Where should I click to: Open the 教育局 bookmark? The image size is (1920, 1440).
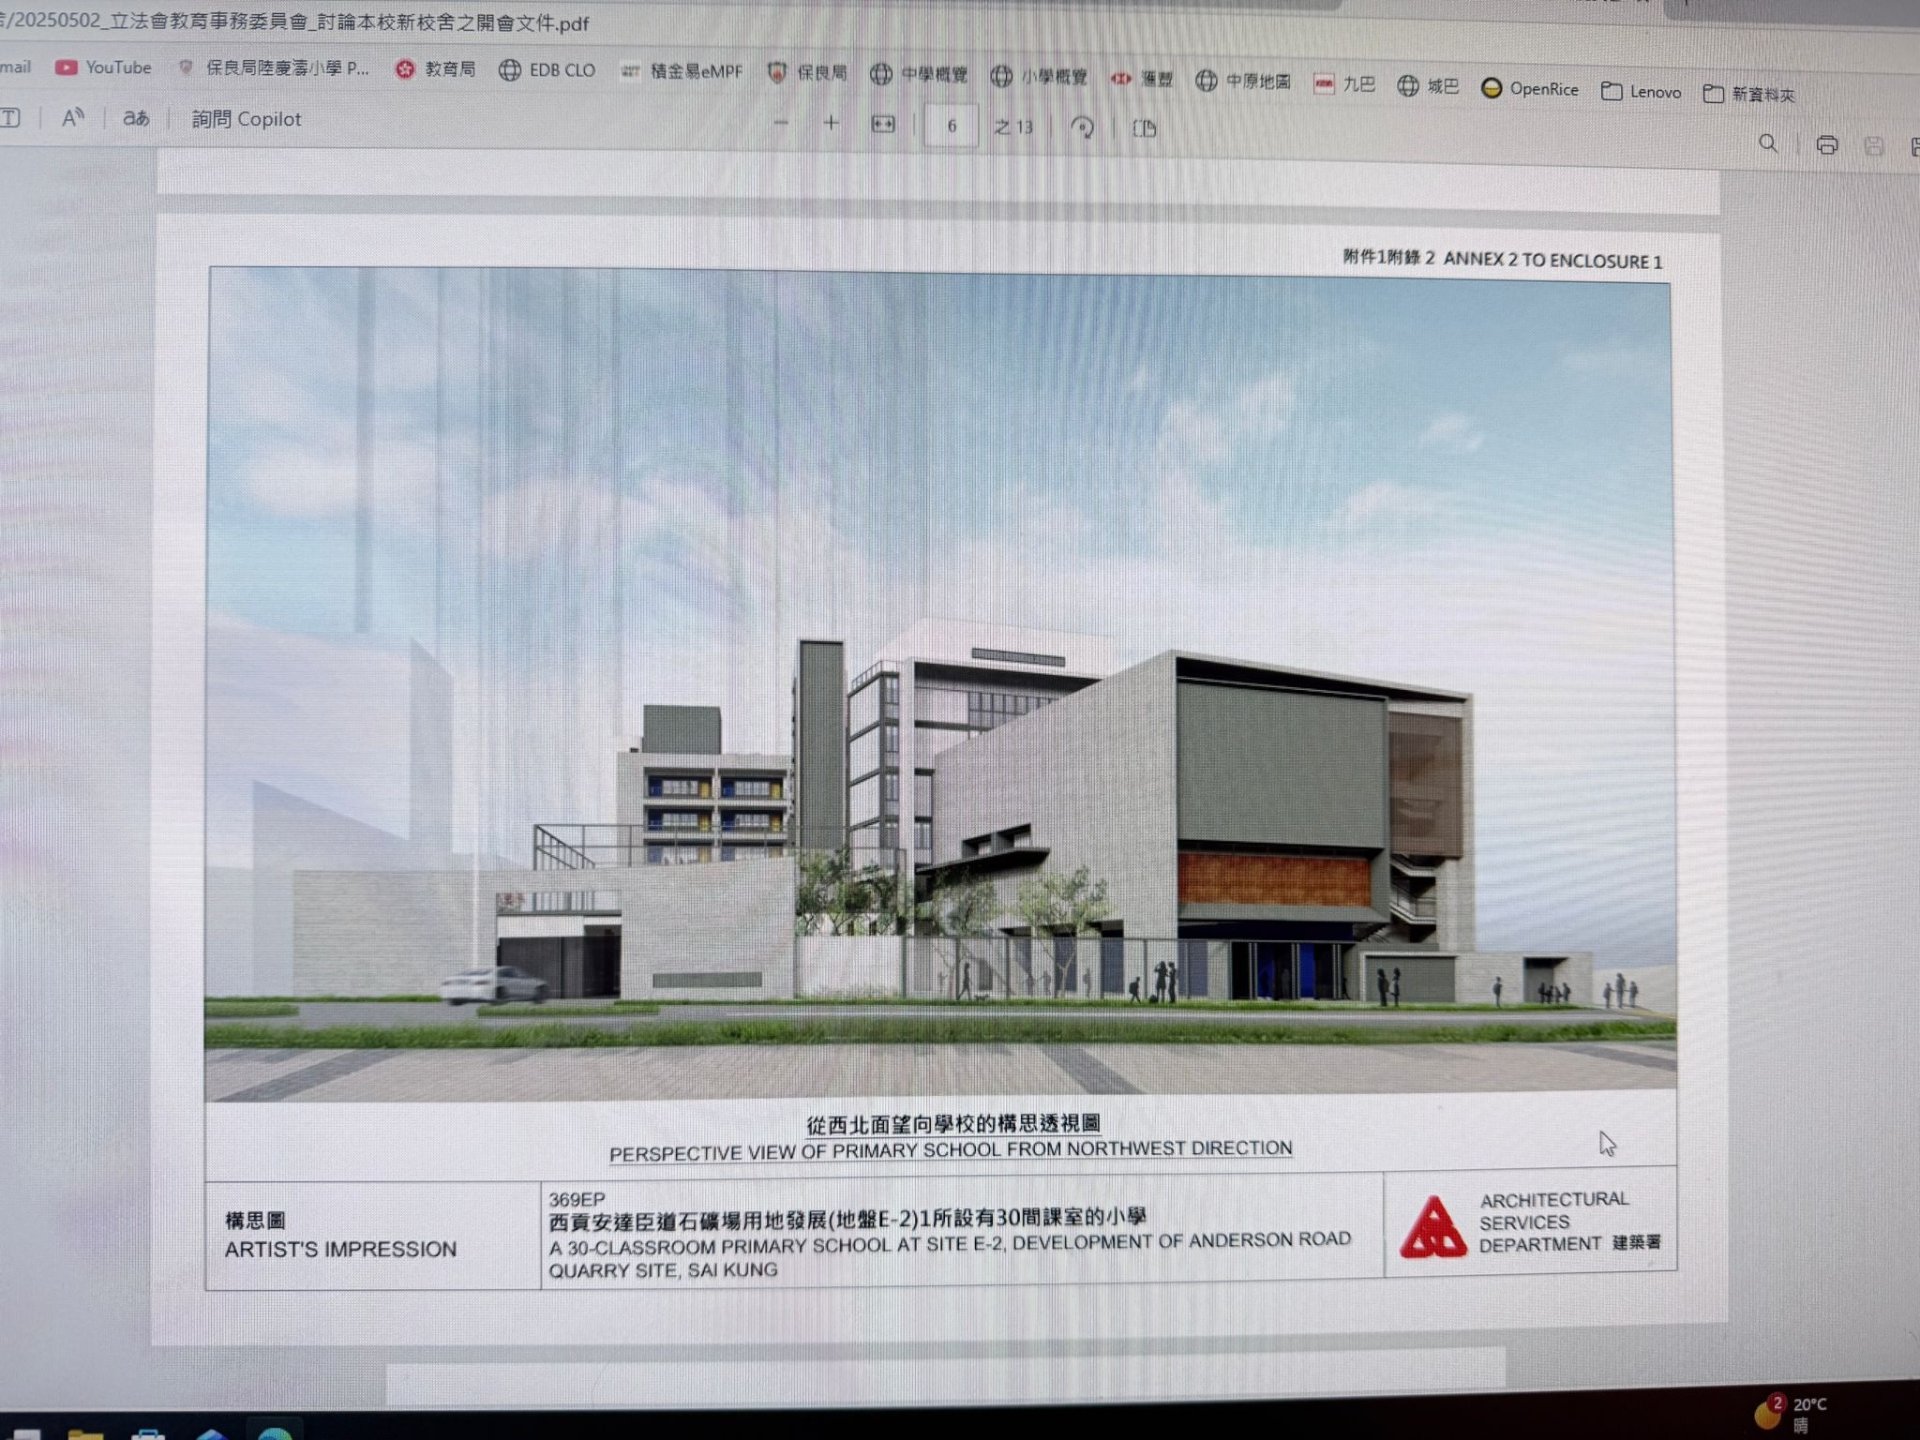(436, 69)
